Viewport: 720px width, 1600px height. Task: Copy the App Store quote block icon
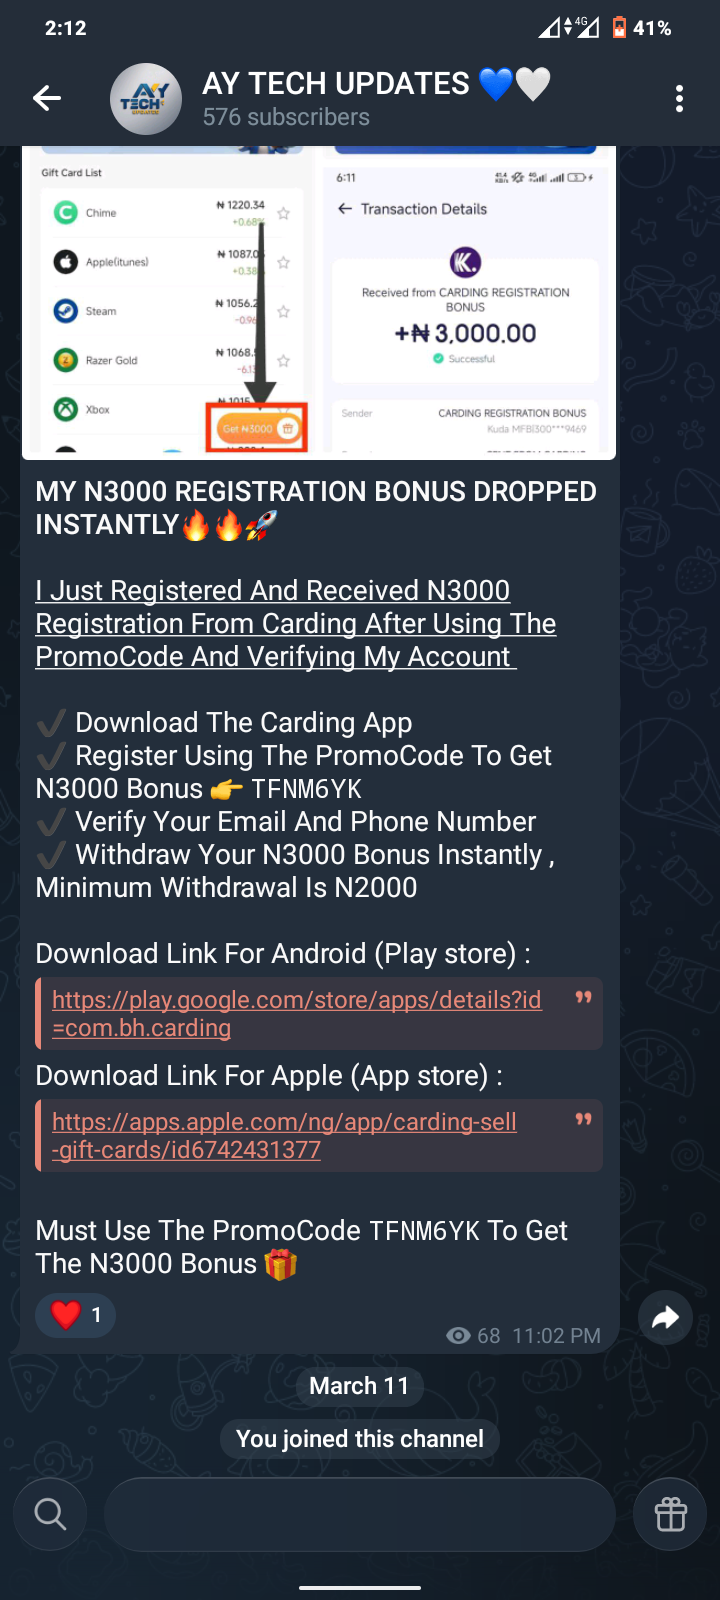tap(583, 1119)
